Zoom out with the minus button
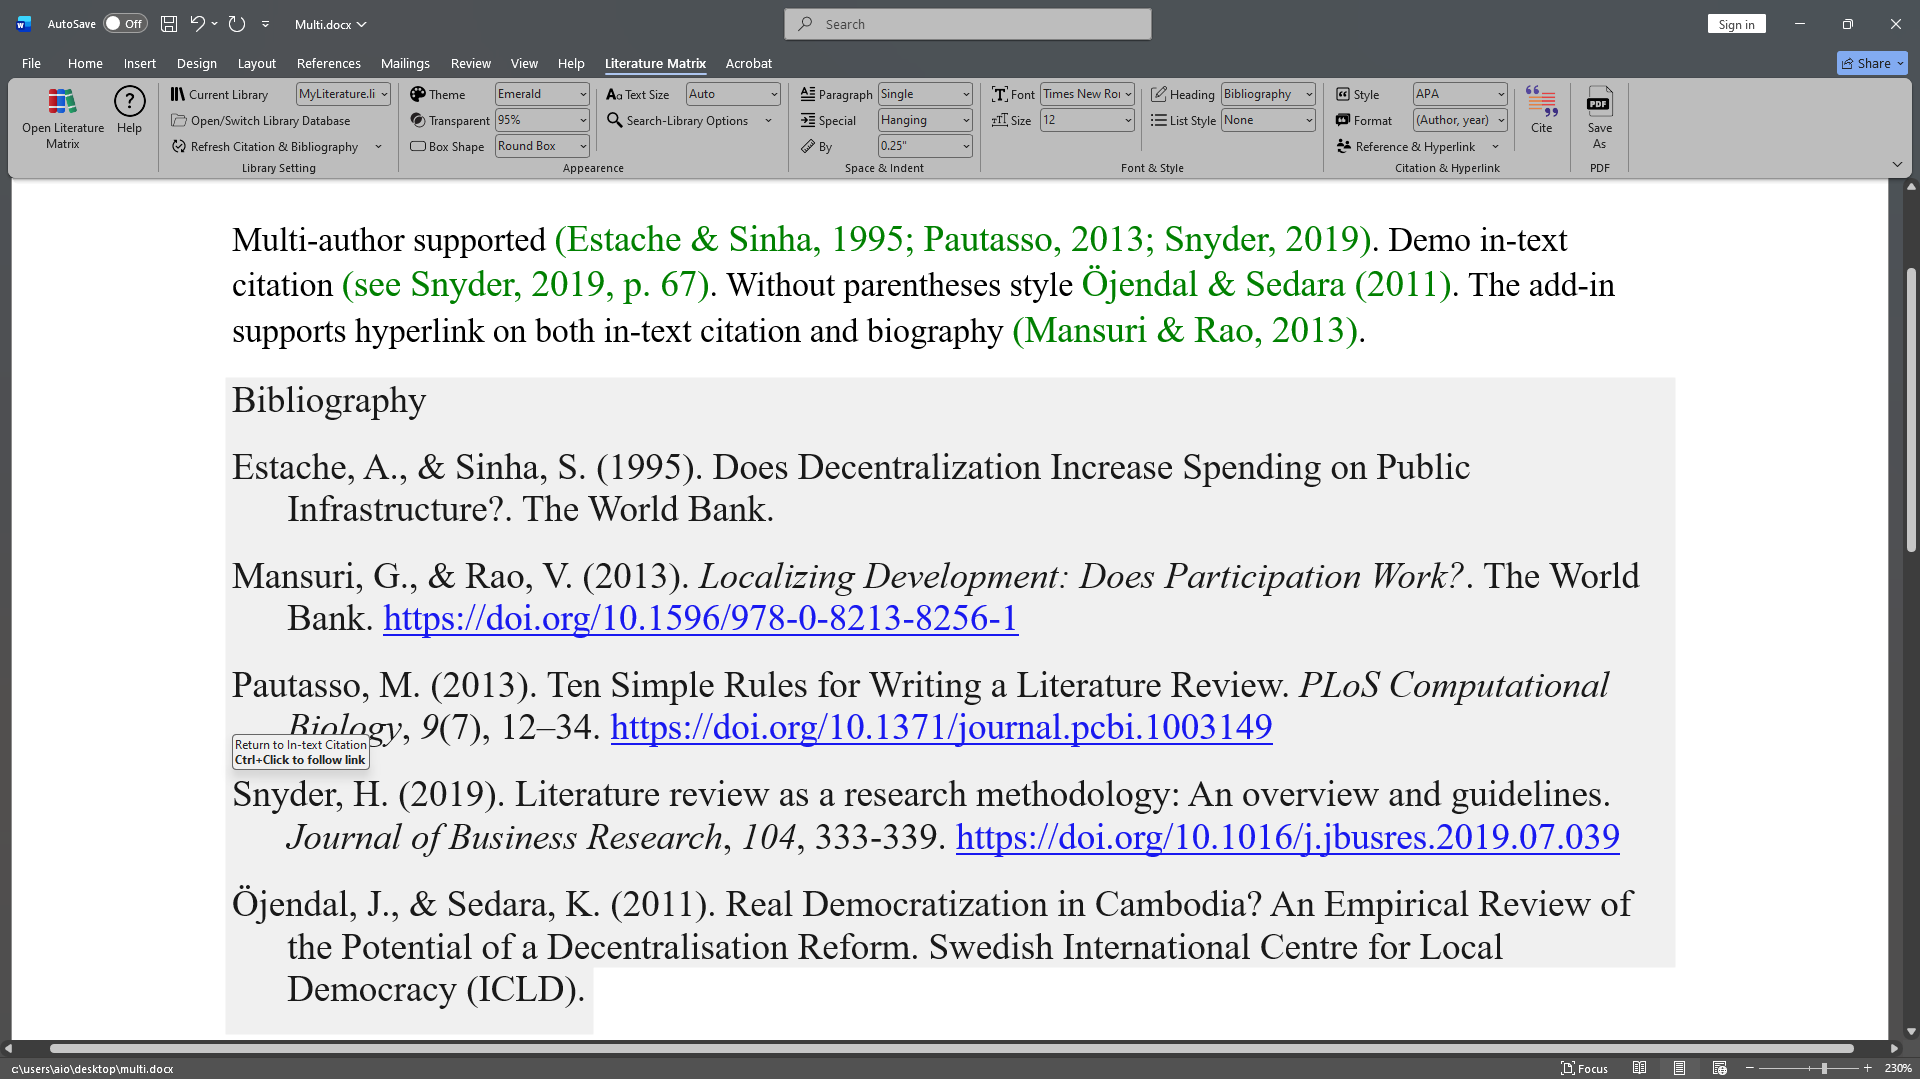This screenshot has height=1080, width=1920. tap(1750, 1068)
